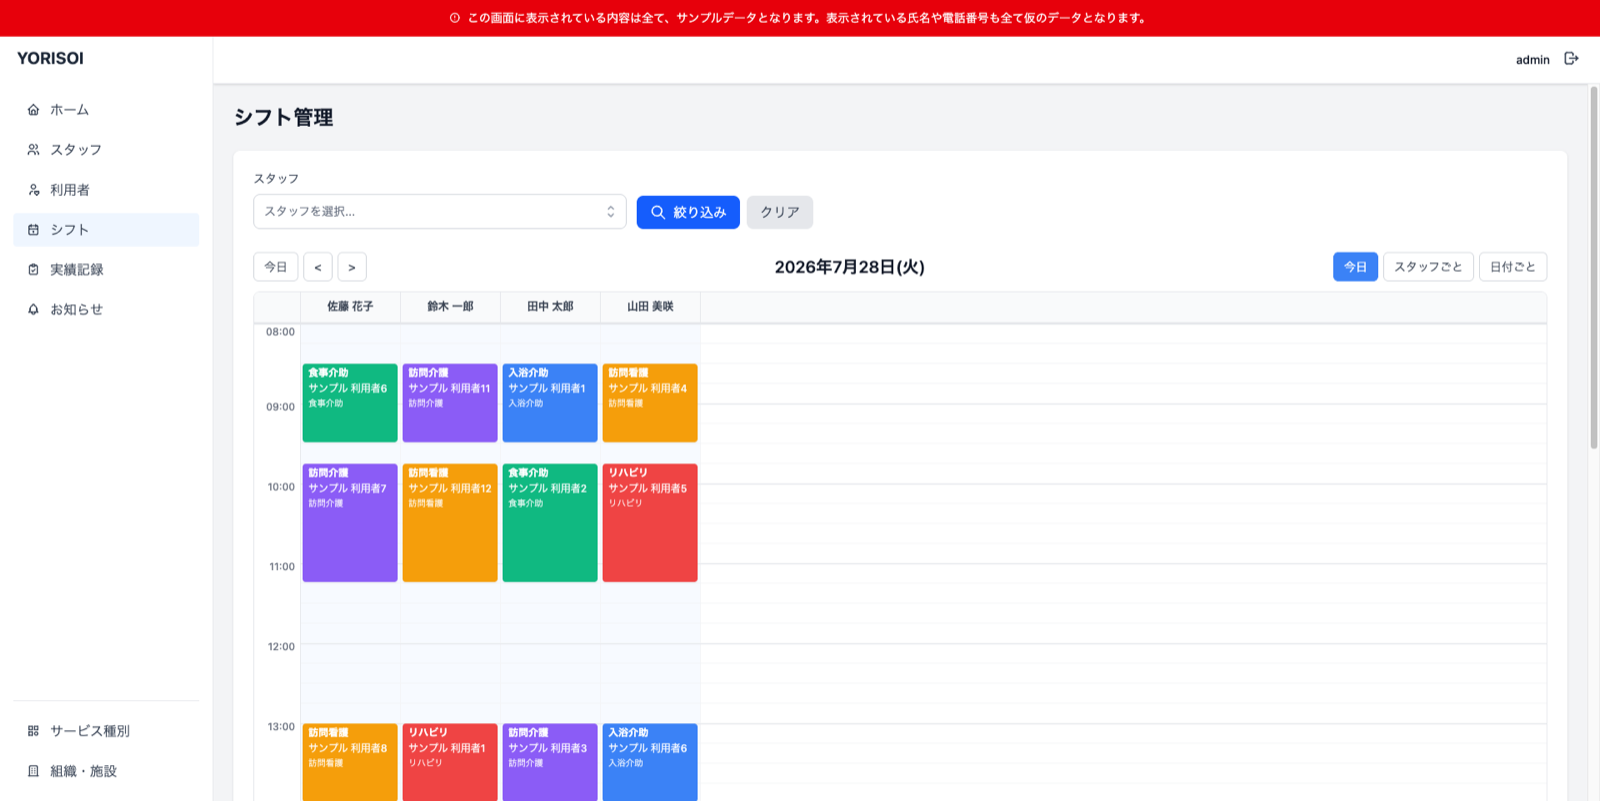Open 実績記録 from the sidebar
The height and width of the screenshot is (801, 1600).
pos(106,270)
